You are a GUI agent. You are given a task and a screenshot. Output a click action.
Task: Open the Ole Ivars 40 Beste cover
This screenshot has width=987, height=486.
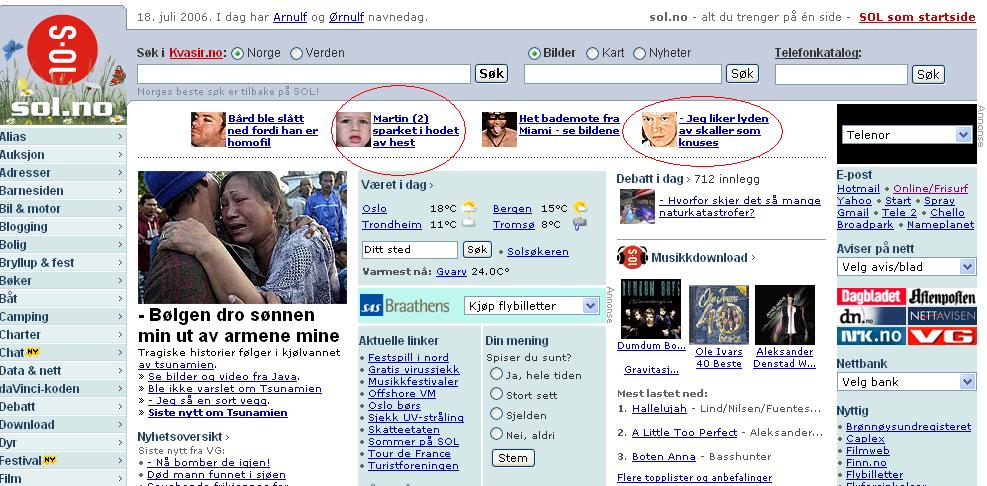tap(719, 314)
